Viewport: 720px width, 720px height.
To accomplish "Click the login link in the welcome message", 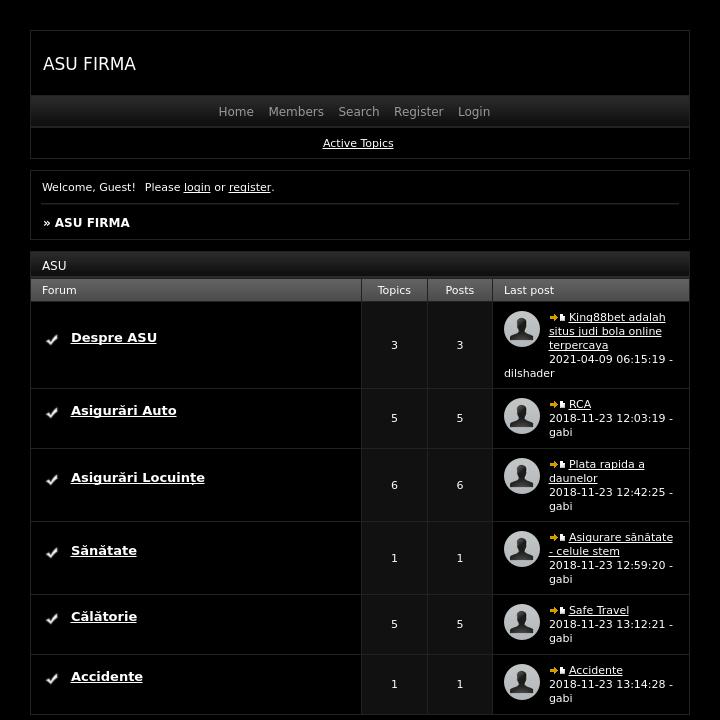I will pos(197,188).
